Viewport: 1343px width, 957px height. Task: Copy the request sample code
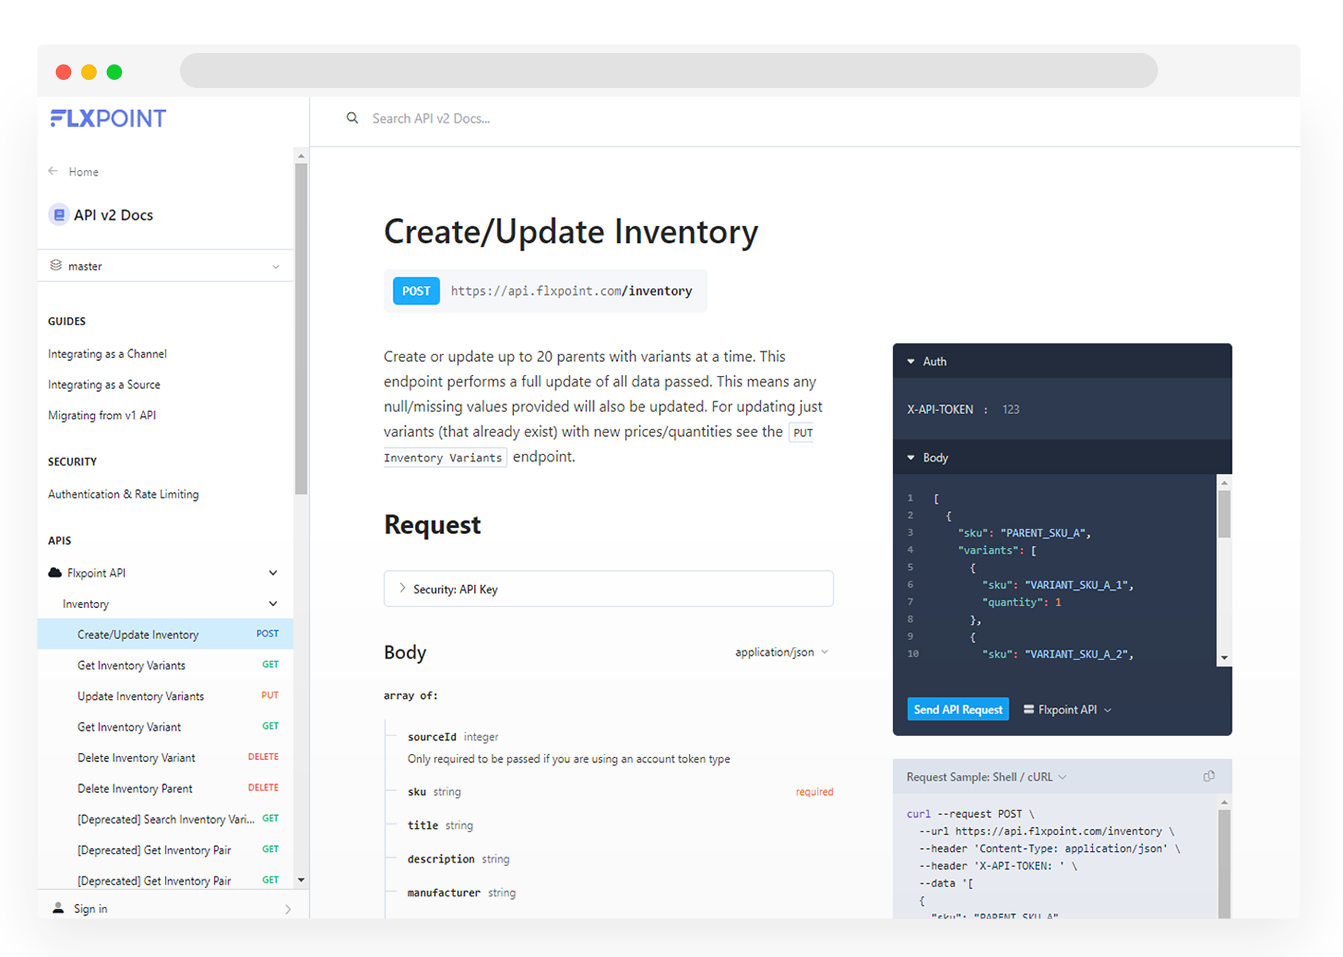(x=1209, y=776)
